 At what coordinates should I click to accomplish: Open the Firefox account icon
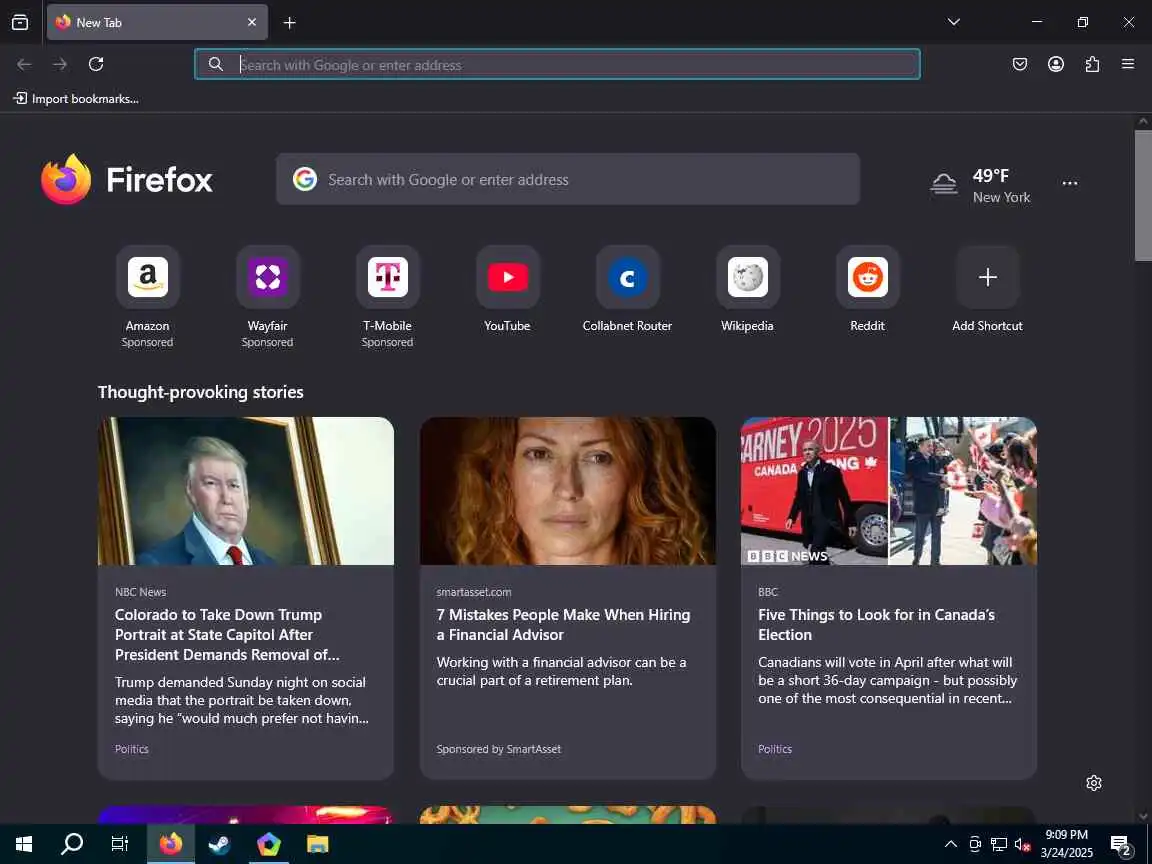point(1056,65)
